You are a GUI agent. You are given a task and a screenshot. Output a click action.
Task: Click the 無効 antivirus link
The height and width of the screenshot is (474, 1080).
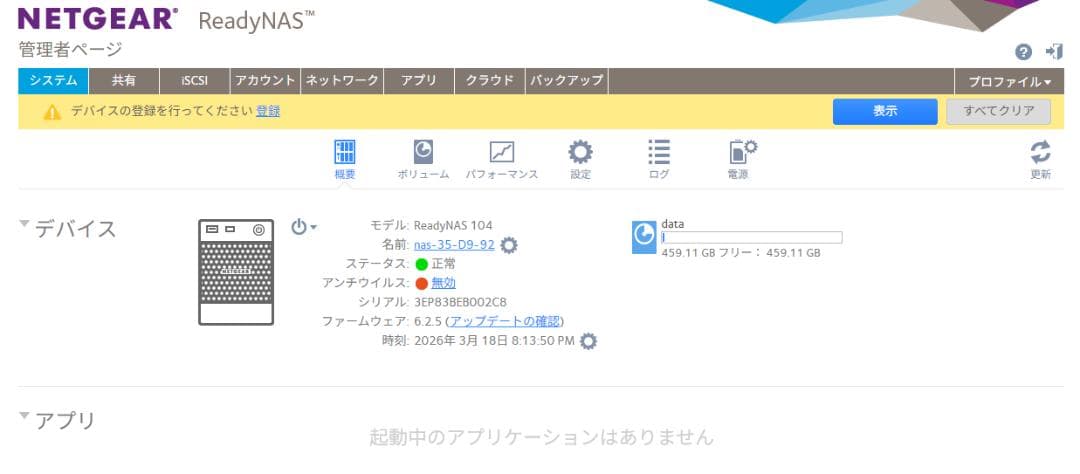tap(444, 282)
